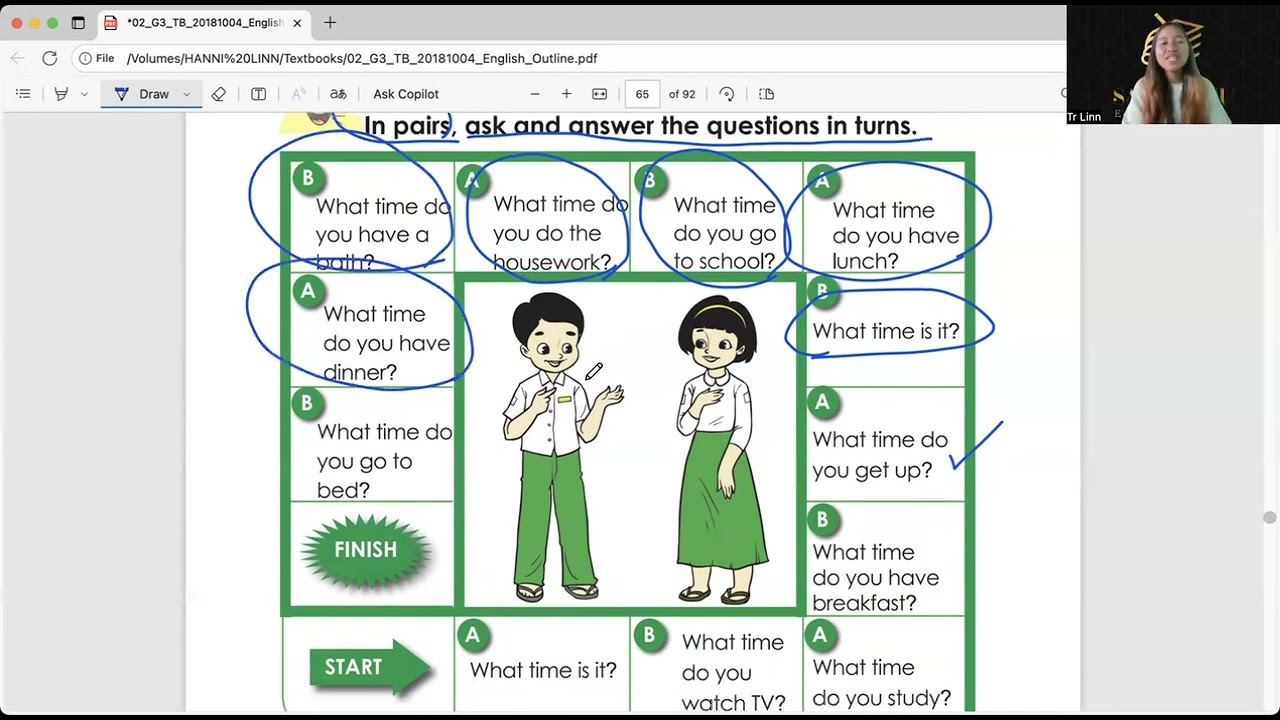The image size is (1280, 720).
Task: Open the Draw ink options dropdown
Action: pyautogui.click(x=186, y=94)
